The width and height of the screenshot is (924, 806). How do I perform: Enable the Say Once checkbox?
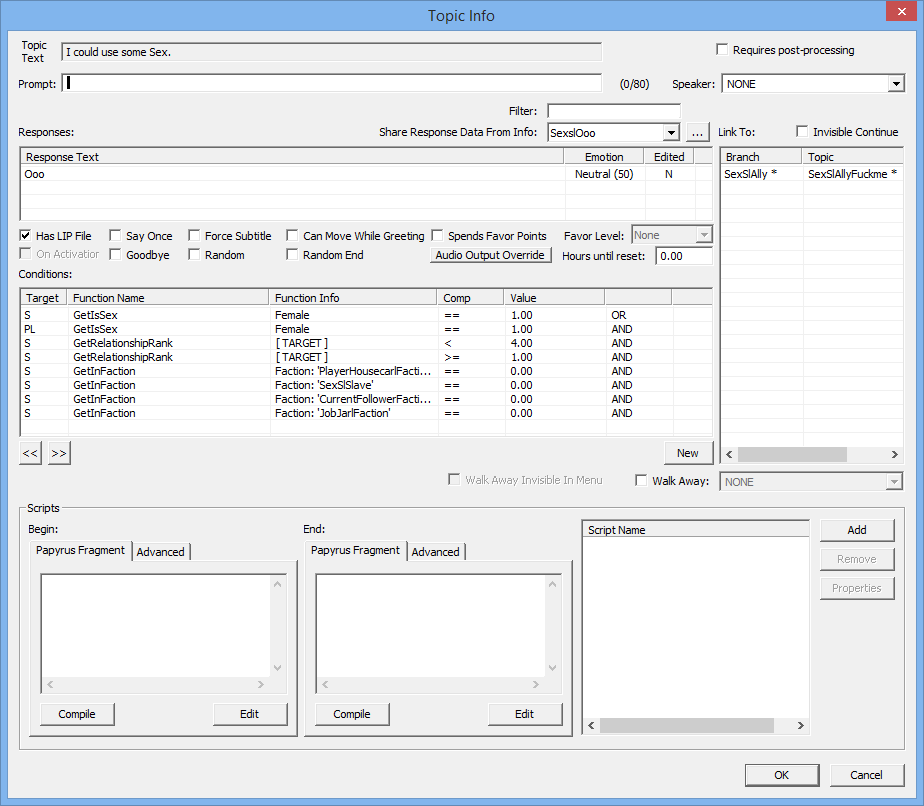(x=116, y=236)
